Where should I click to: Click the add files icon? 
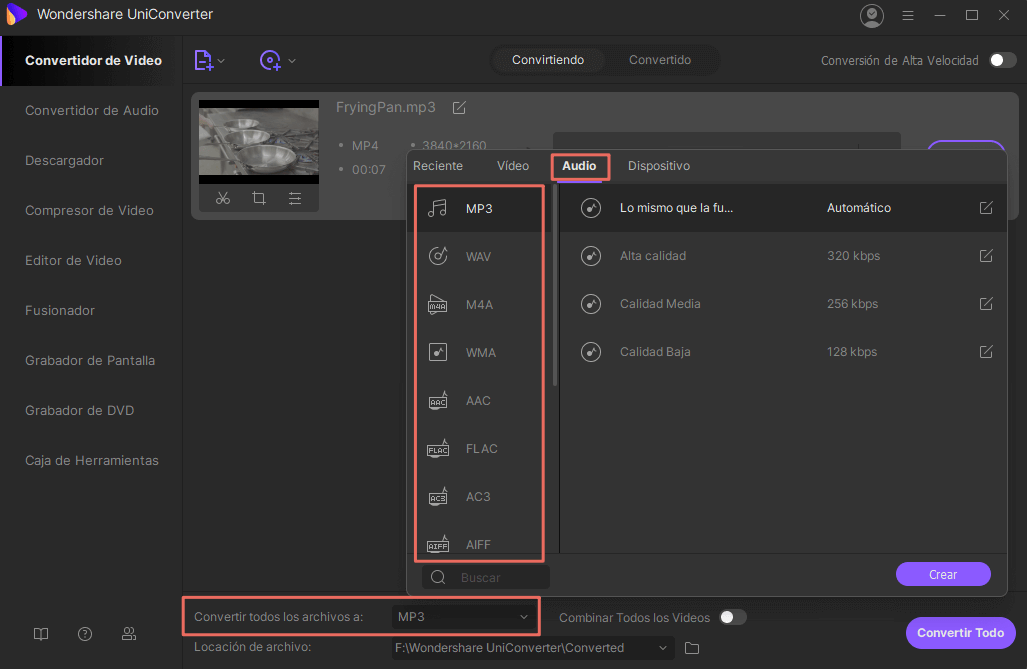(204, 60)
